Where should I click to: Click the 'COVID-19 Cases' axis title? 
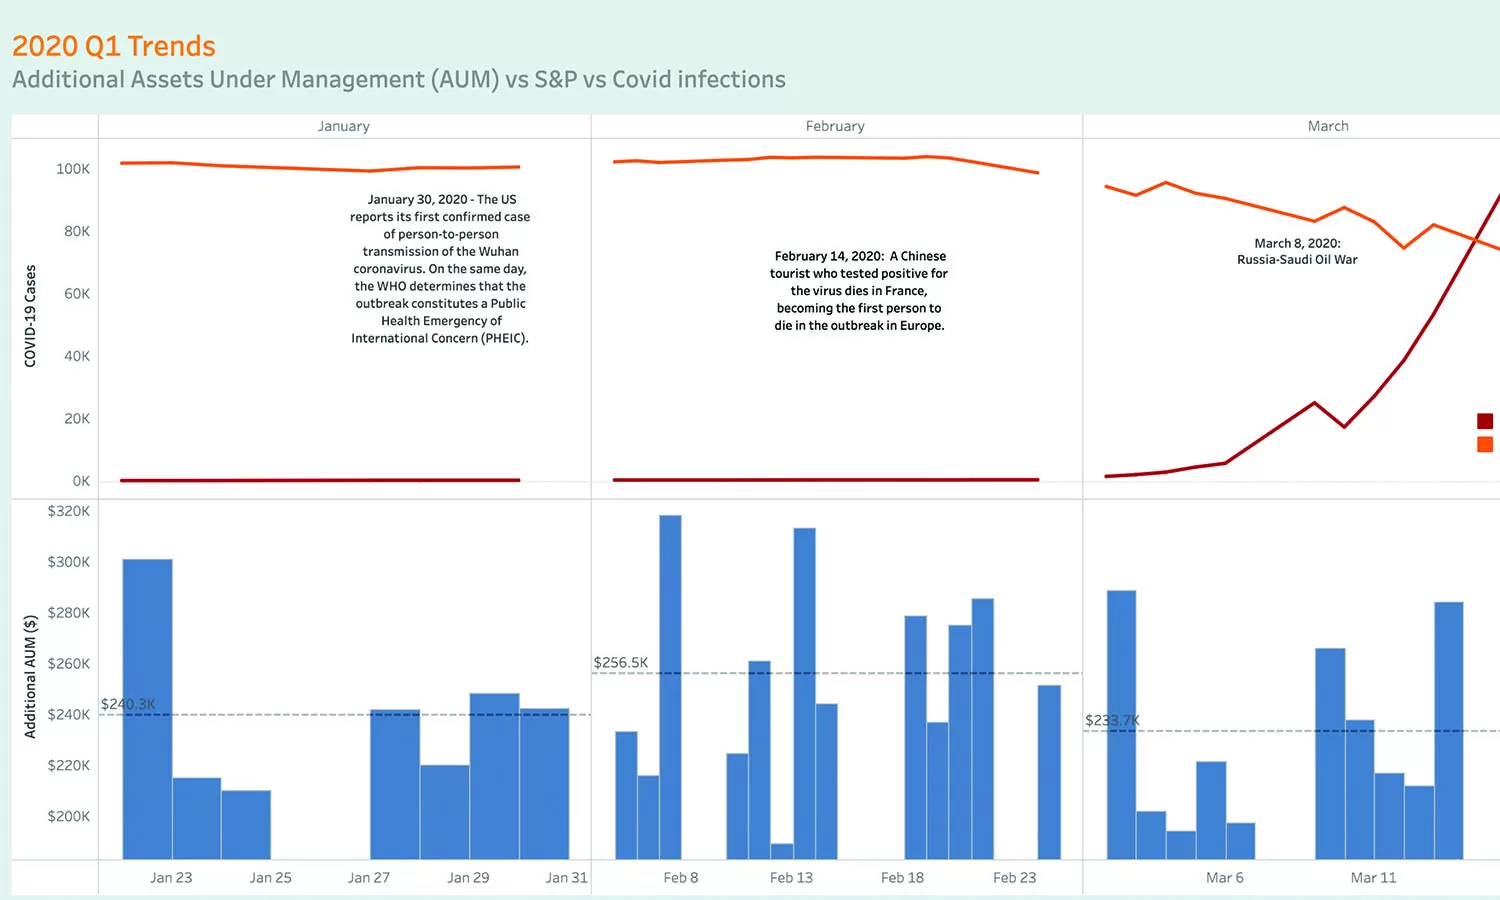click(x=30, y=316)
